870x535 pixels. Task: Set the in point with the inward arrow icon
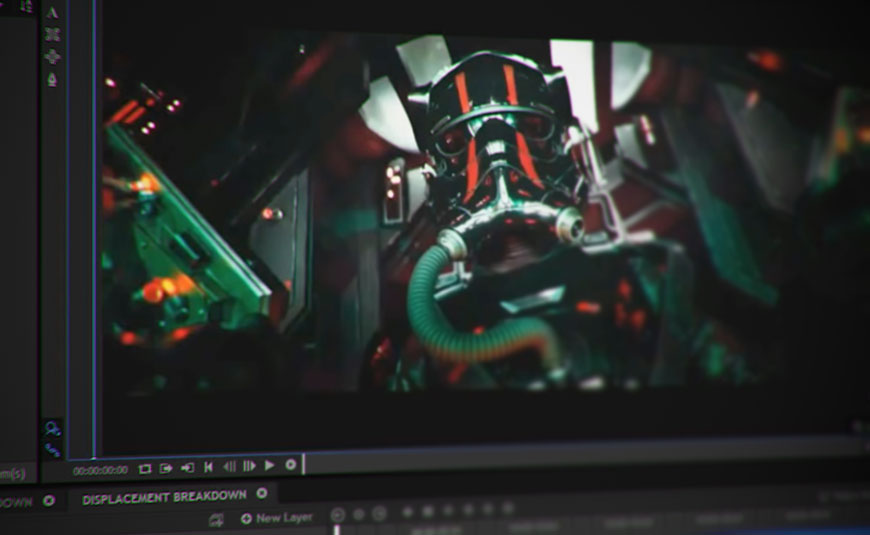pos(188,468)
